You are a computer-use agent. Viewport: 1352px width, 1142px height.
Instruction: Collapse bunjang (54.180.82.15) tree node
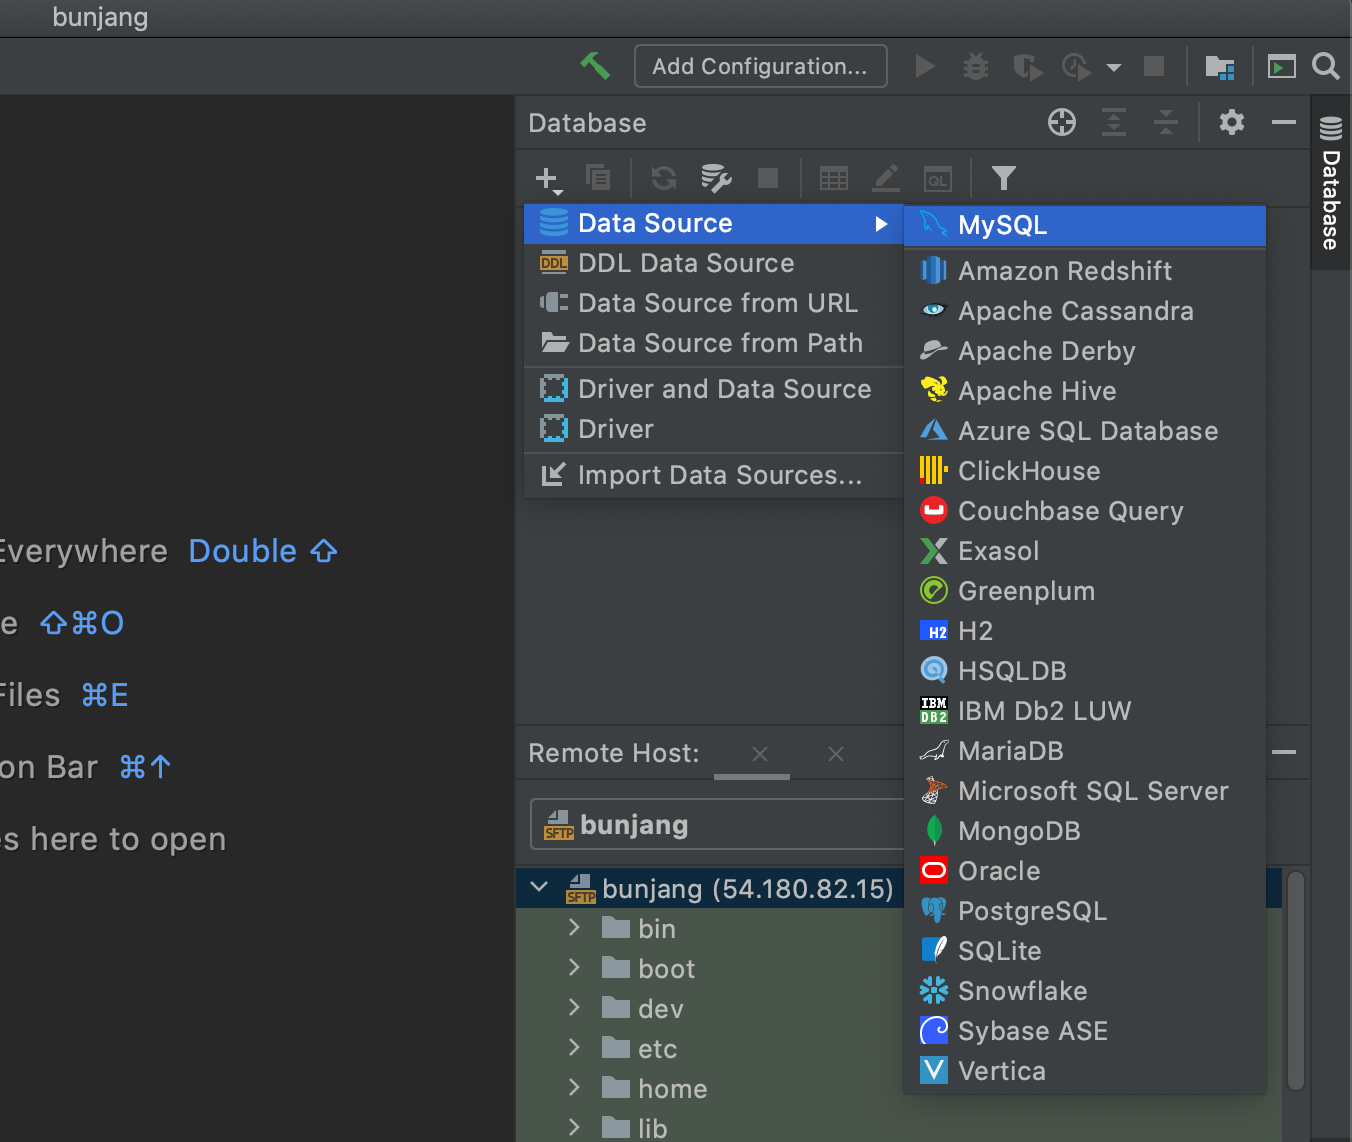click(540, 887)
